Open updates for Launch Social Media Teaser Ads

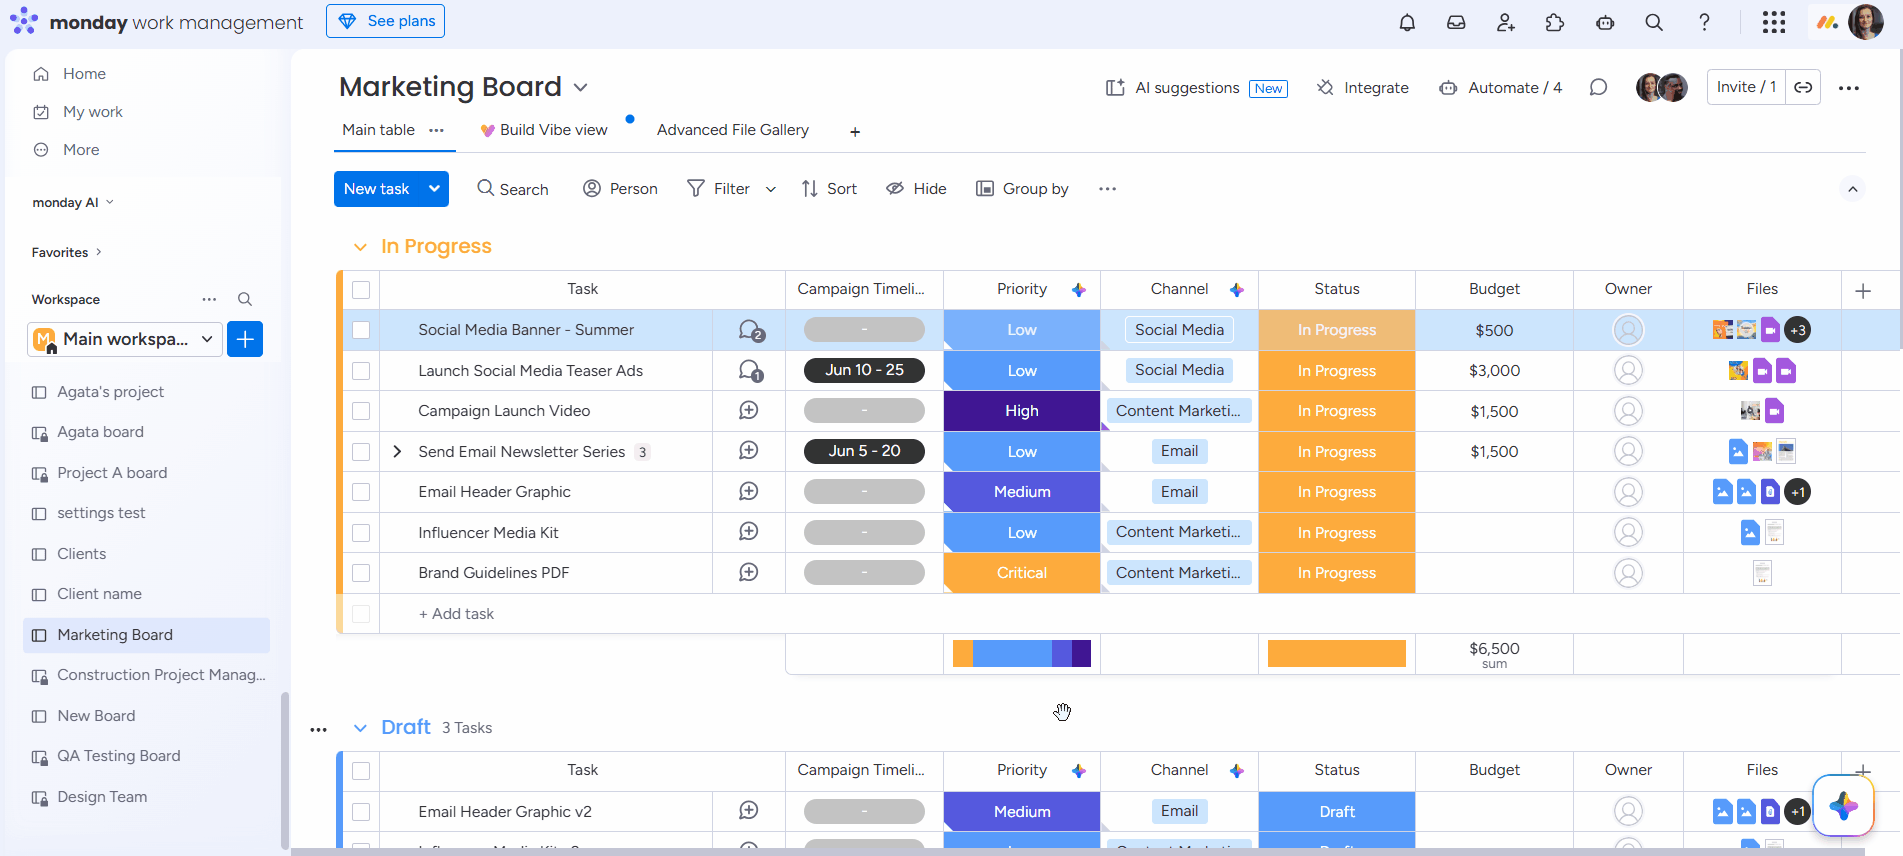(x=750, y=371)
